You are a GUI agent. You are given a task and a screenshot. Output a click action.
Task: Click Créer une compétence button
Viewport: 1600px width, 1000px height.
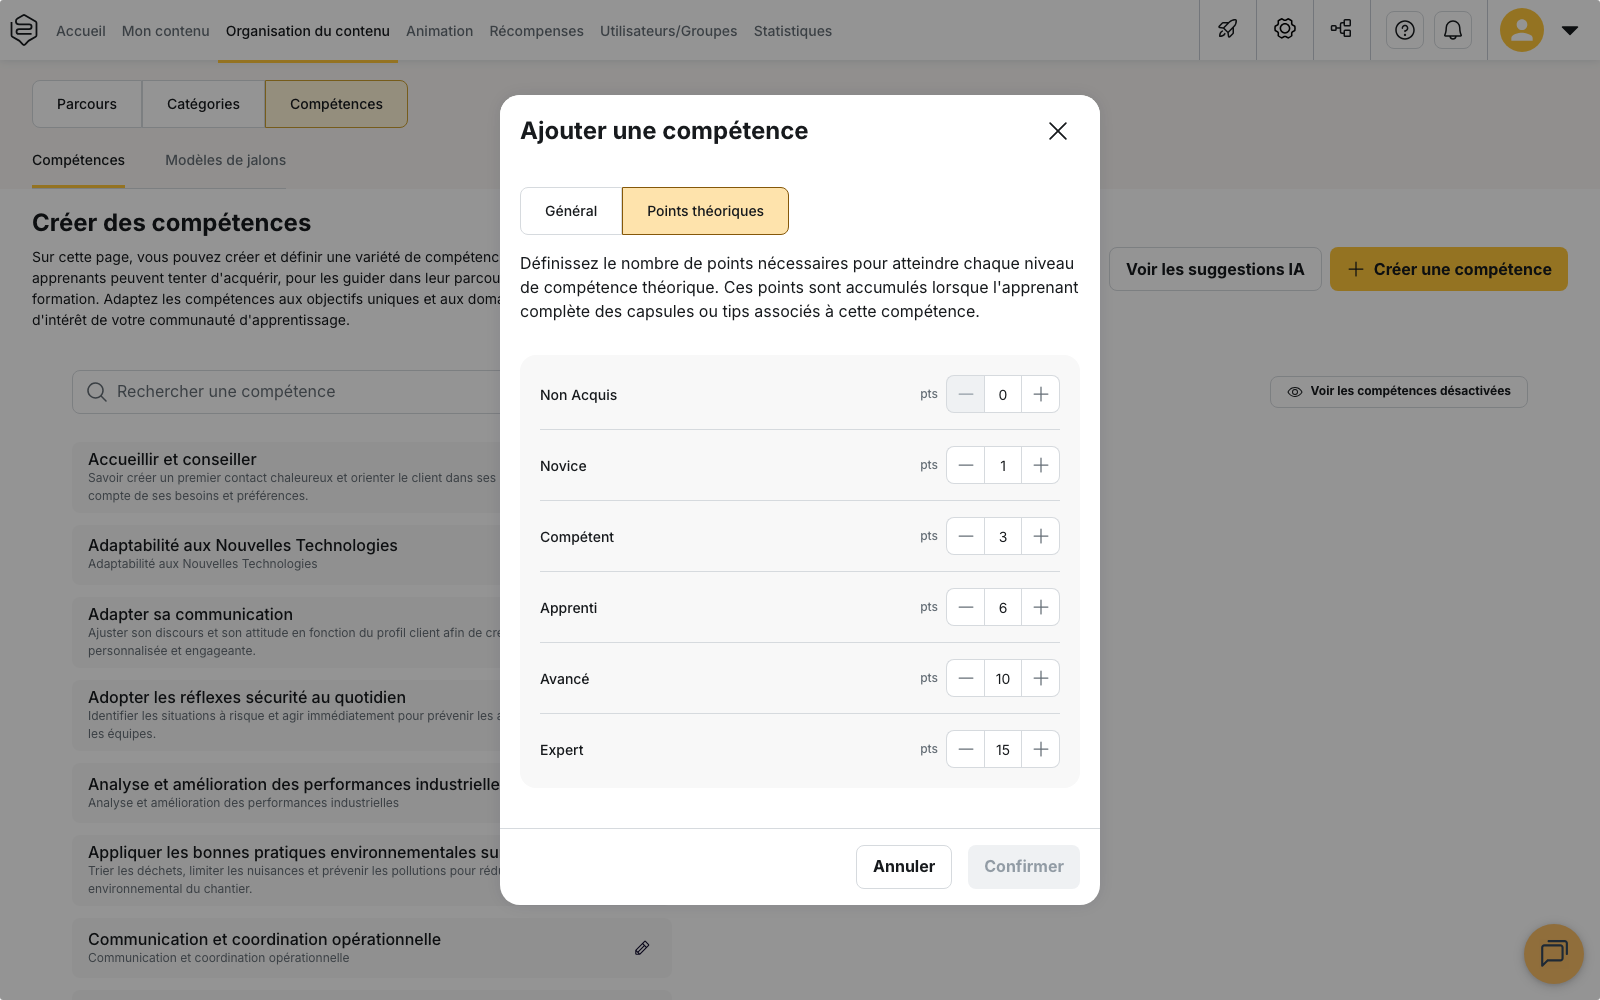1449,269
